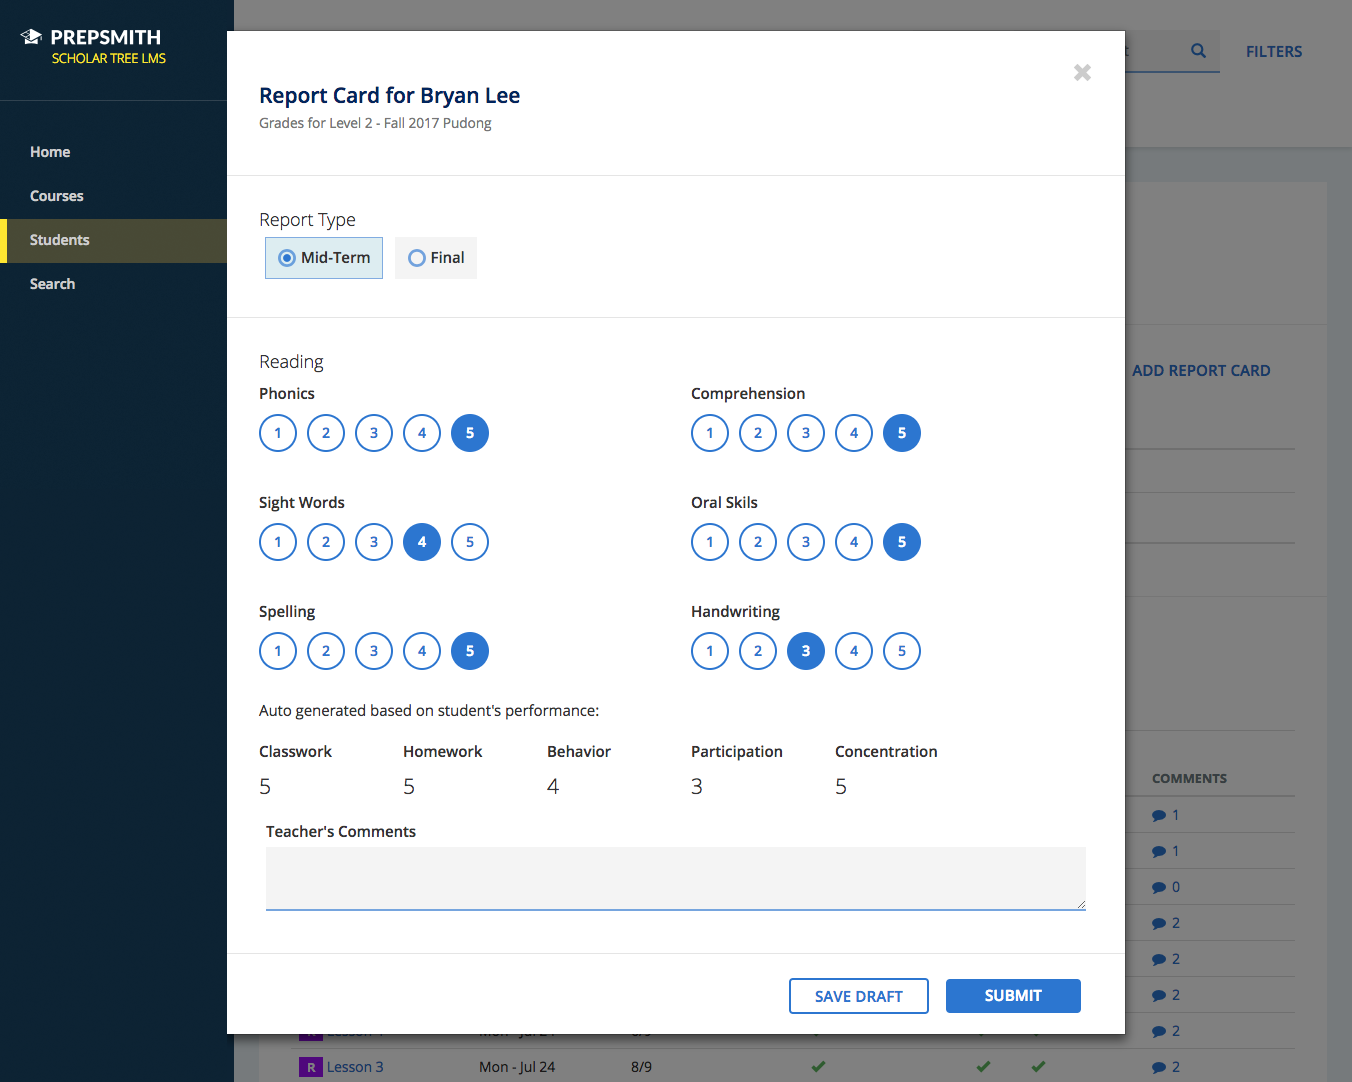1352x1082 pixels.
Task: Mark Oral Skils as 2
Action: (758, 542)
